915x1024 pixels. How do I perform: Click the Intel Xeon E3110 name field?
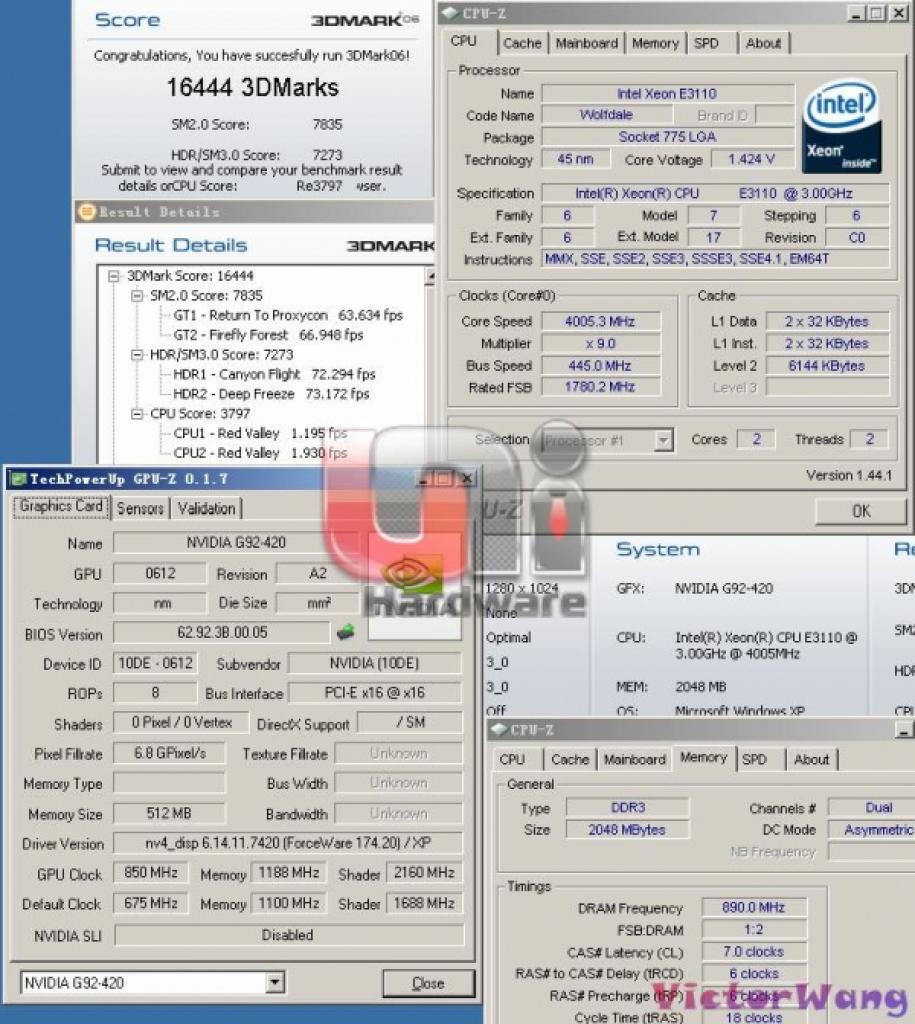(x=667, y=93)
